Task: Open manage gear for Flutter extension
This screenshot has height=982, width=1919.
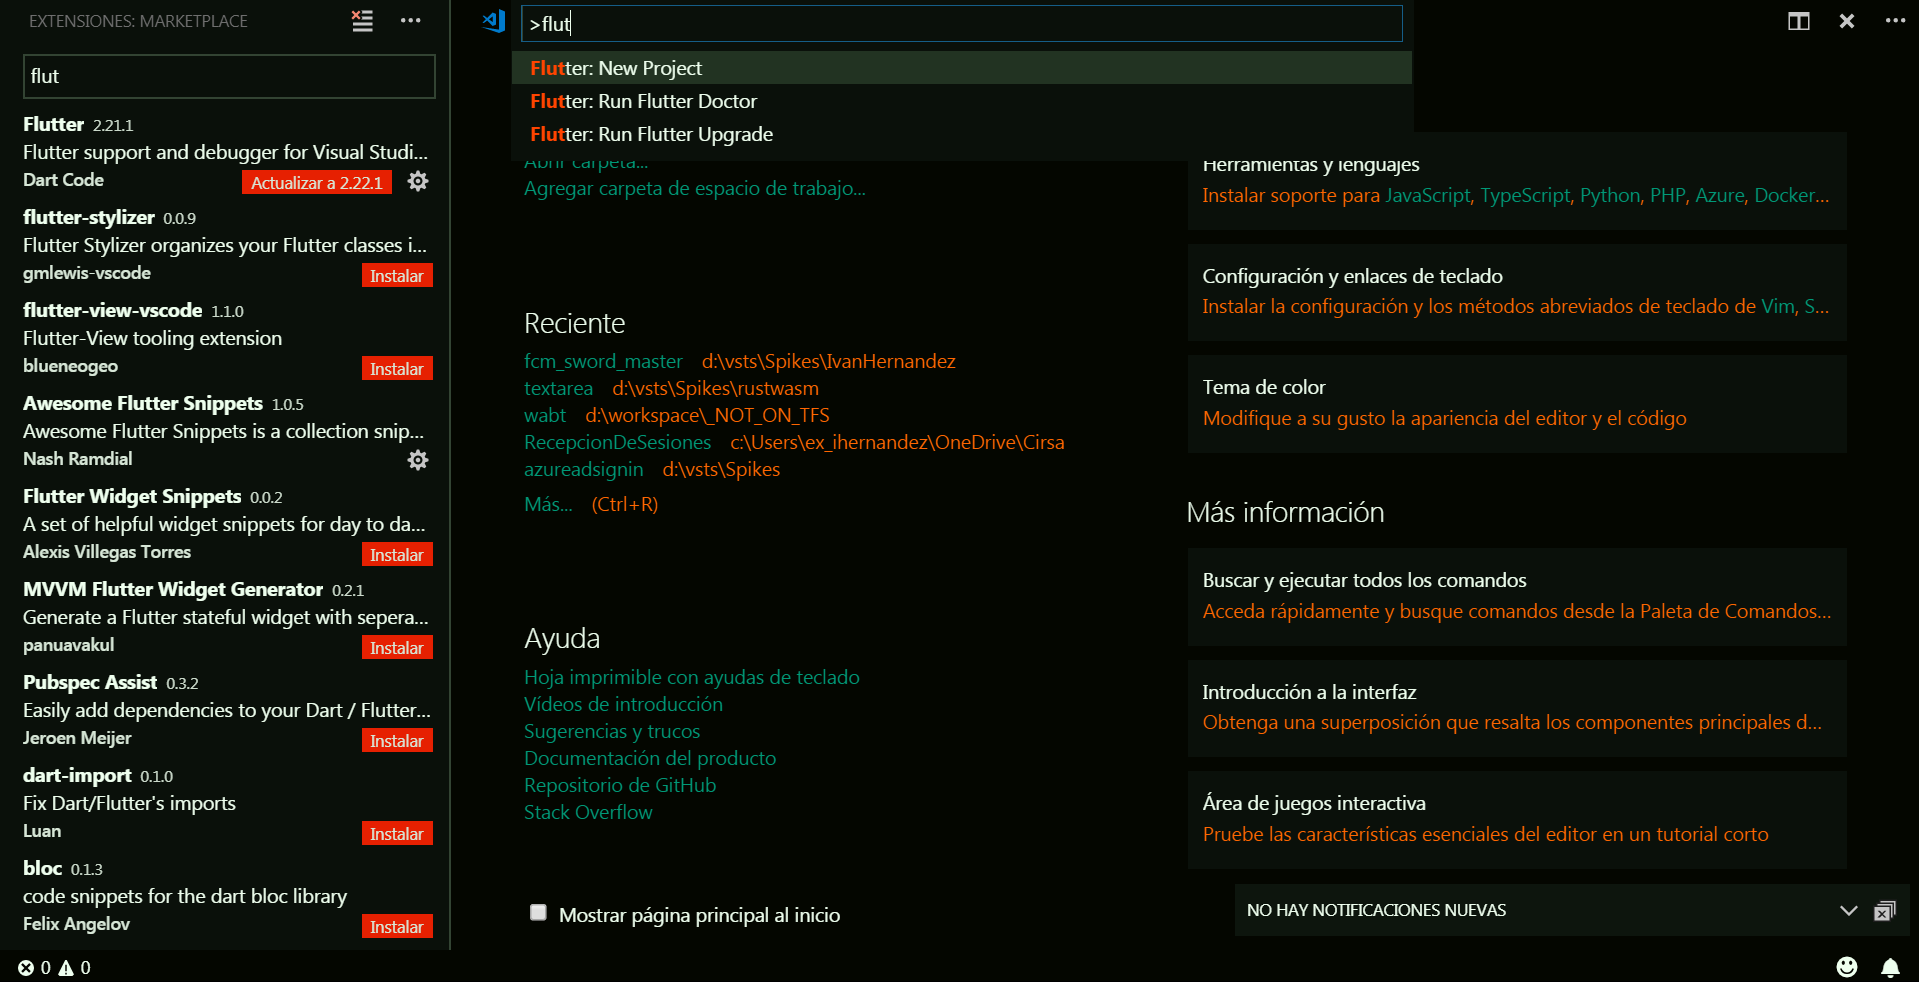Action: click(x=418, y=181)
